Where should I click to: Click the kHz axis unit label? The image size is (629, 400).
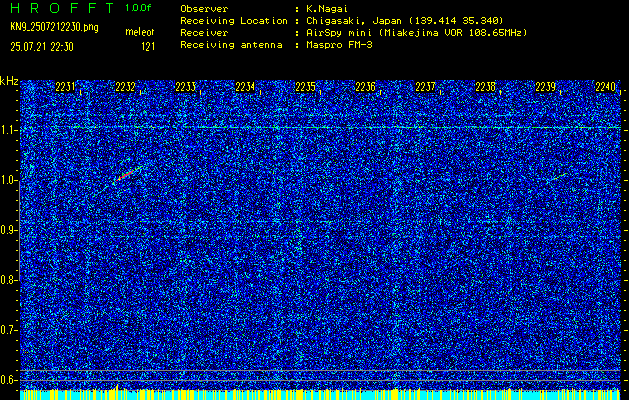pos(9,81)
